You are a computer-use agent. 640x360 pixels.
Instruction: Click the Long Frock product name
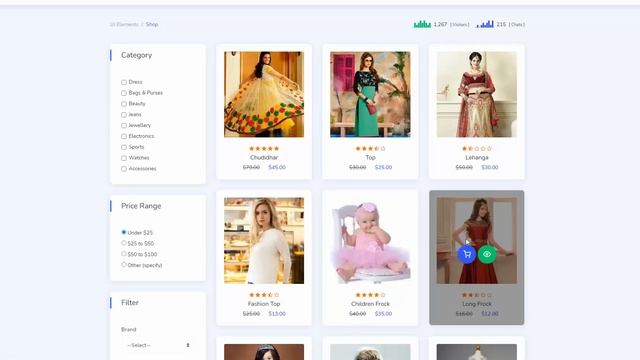tap(477, 304)
